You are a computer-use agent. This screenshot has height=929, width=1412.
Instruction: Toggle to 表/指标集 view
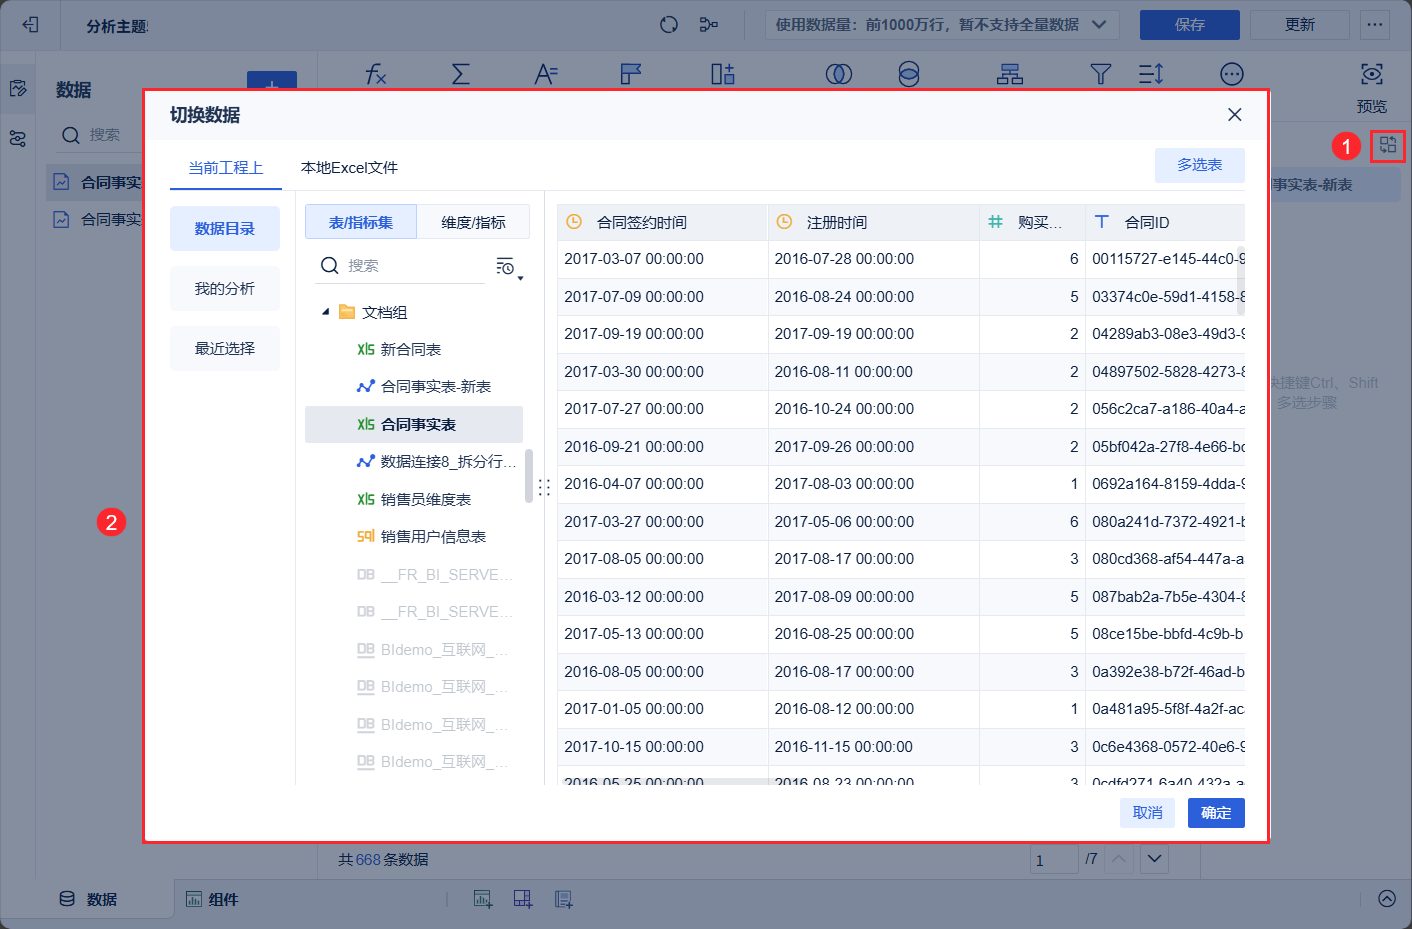tap(361, 222)
